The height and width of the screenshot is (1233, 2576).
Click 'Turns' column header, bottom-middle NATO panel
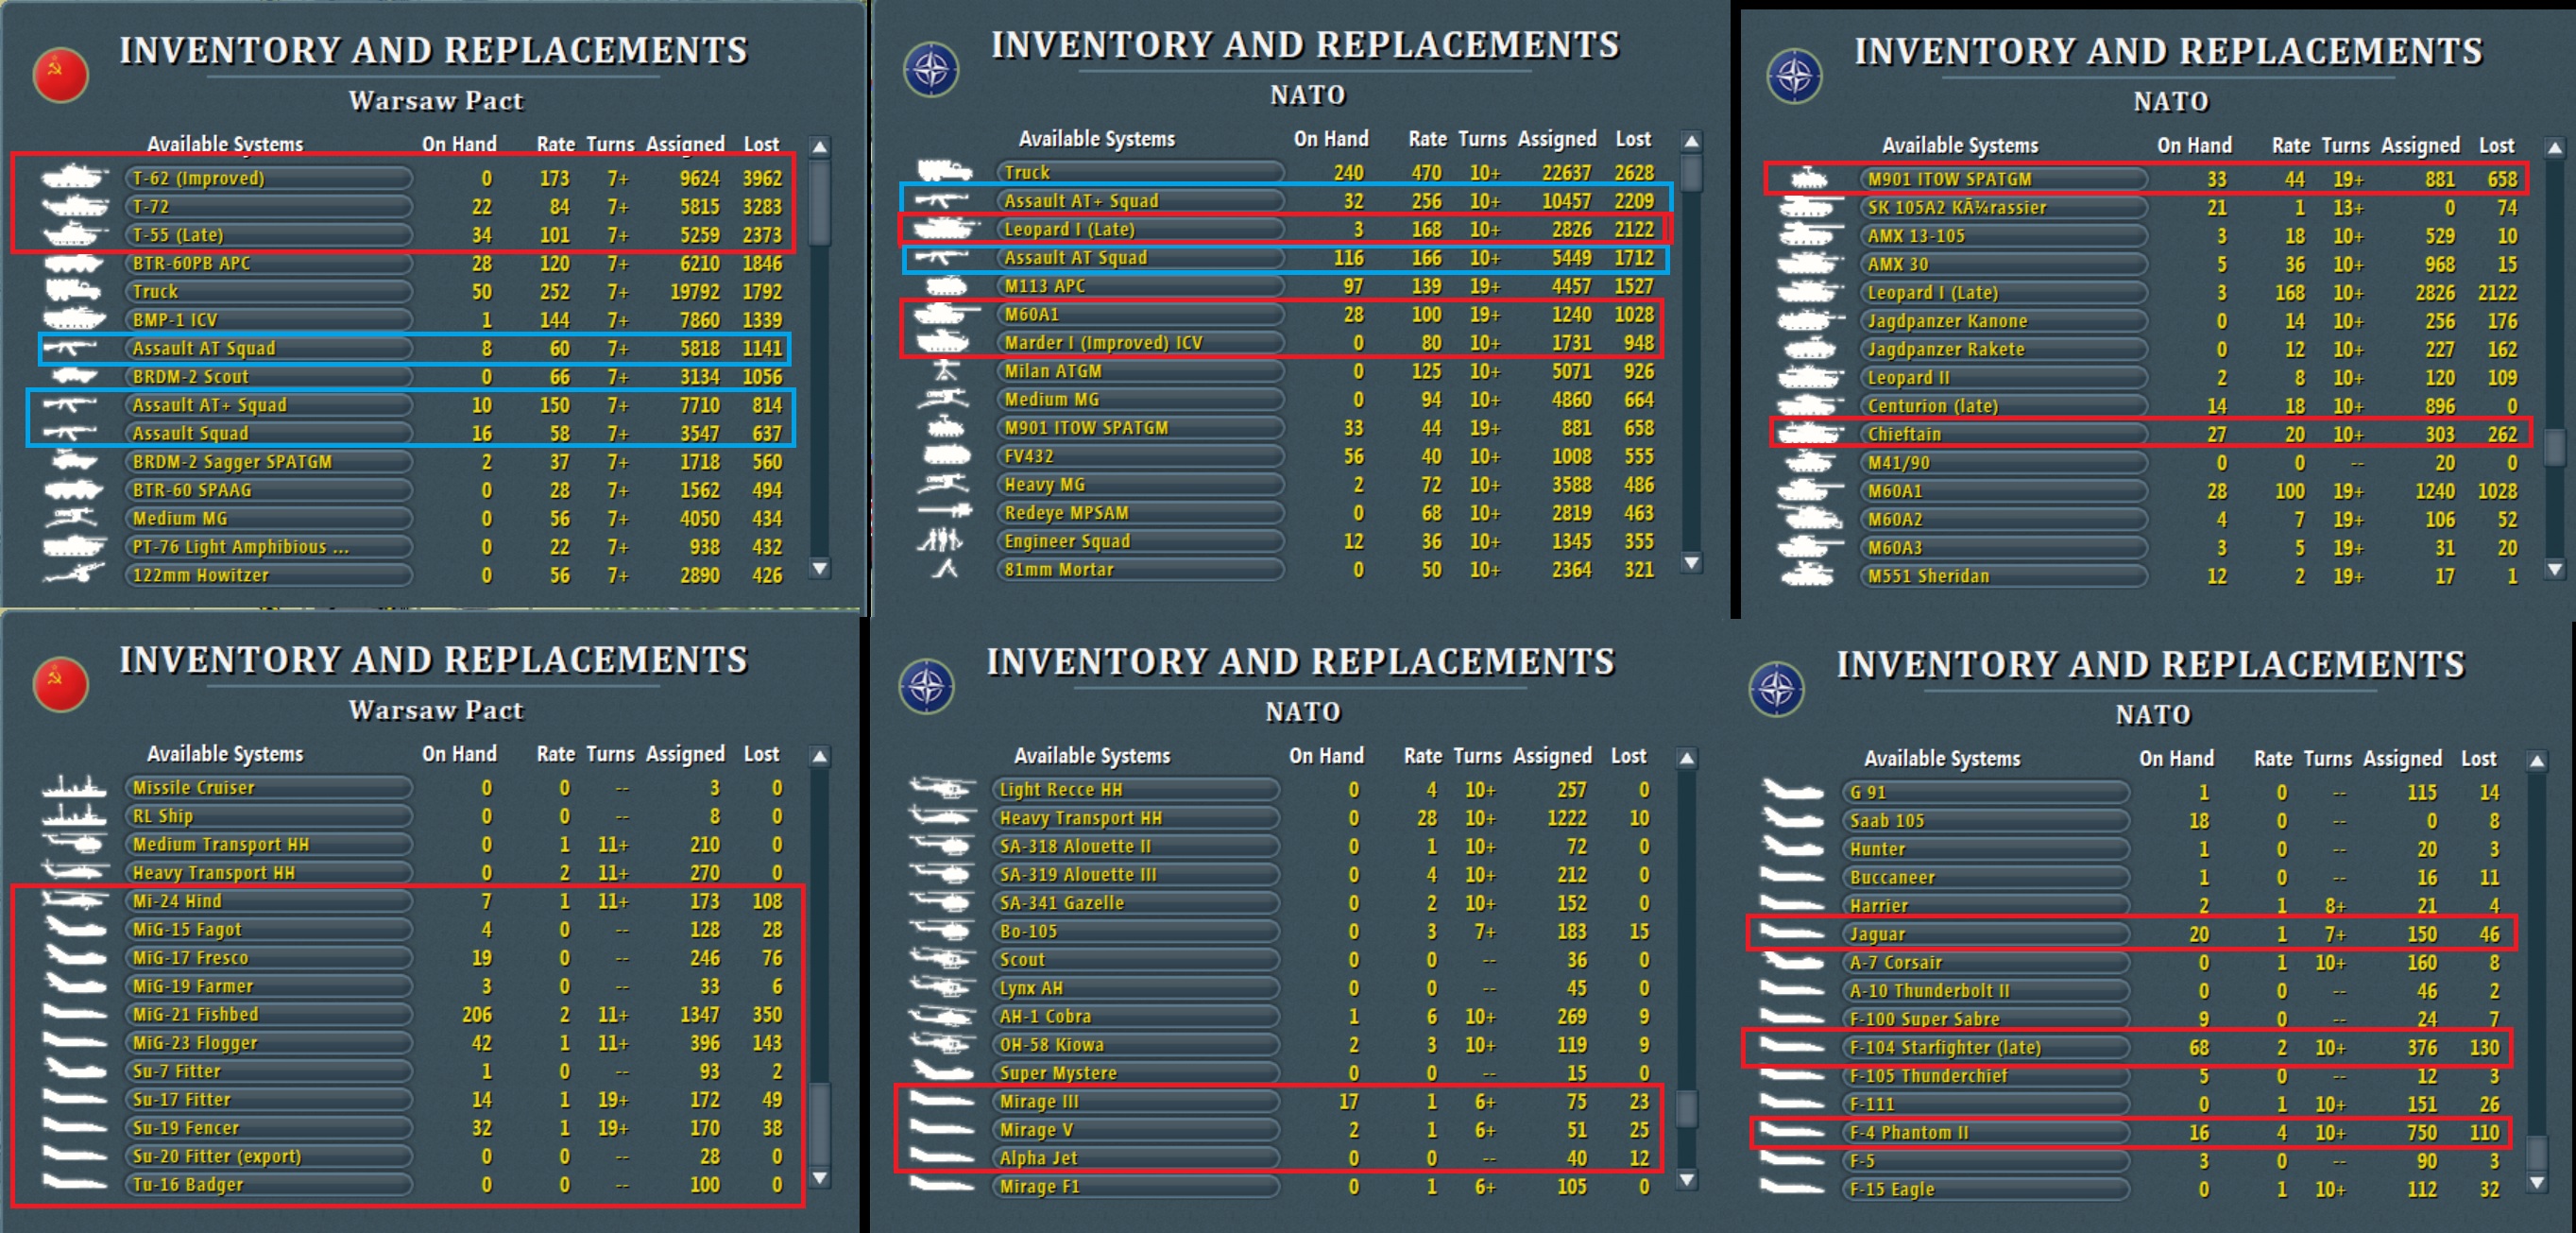pyautogui.click(x=1478, y=756)
